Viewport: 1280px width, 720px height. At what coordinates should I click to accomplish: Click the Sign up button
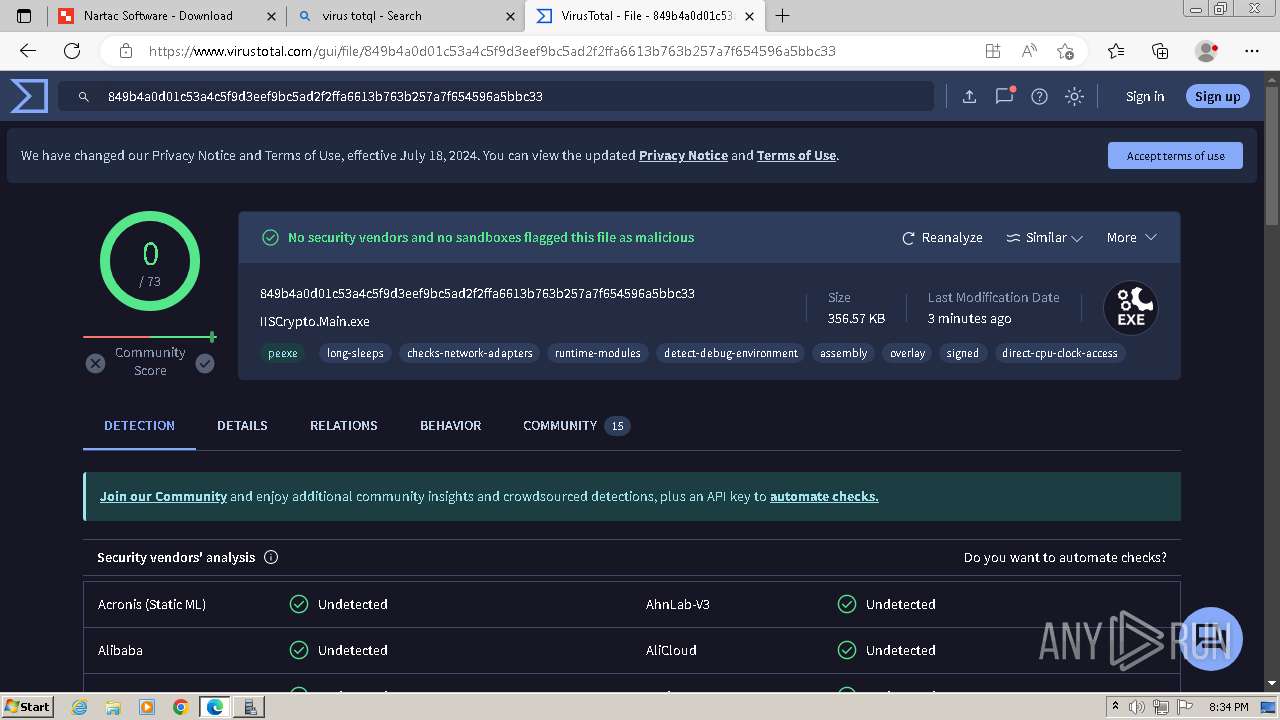pos(1217,97)
